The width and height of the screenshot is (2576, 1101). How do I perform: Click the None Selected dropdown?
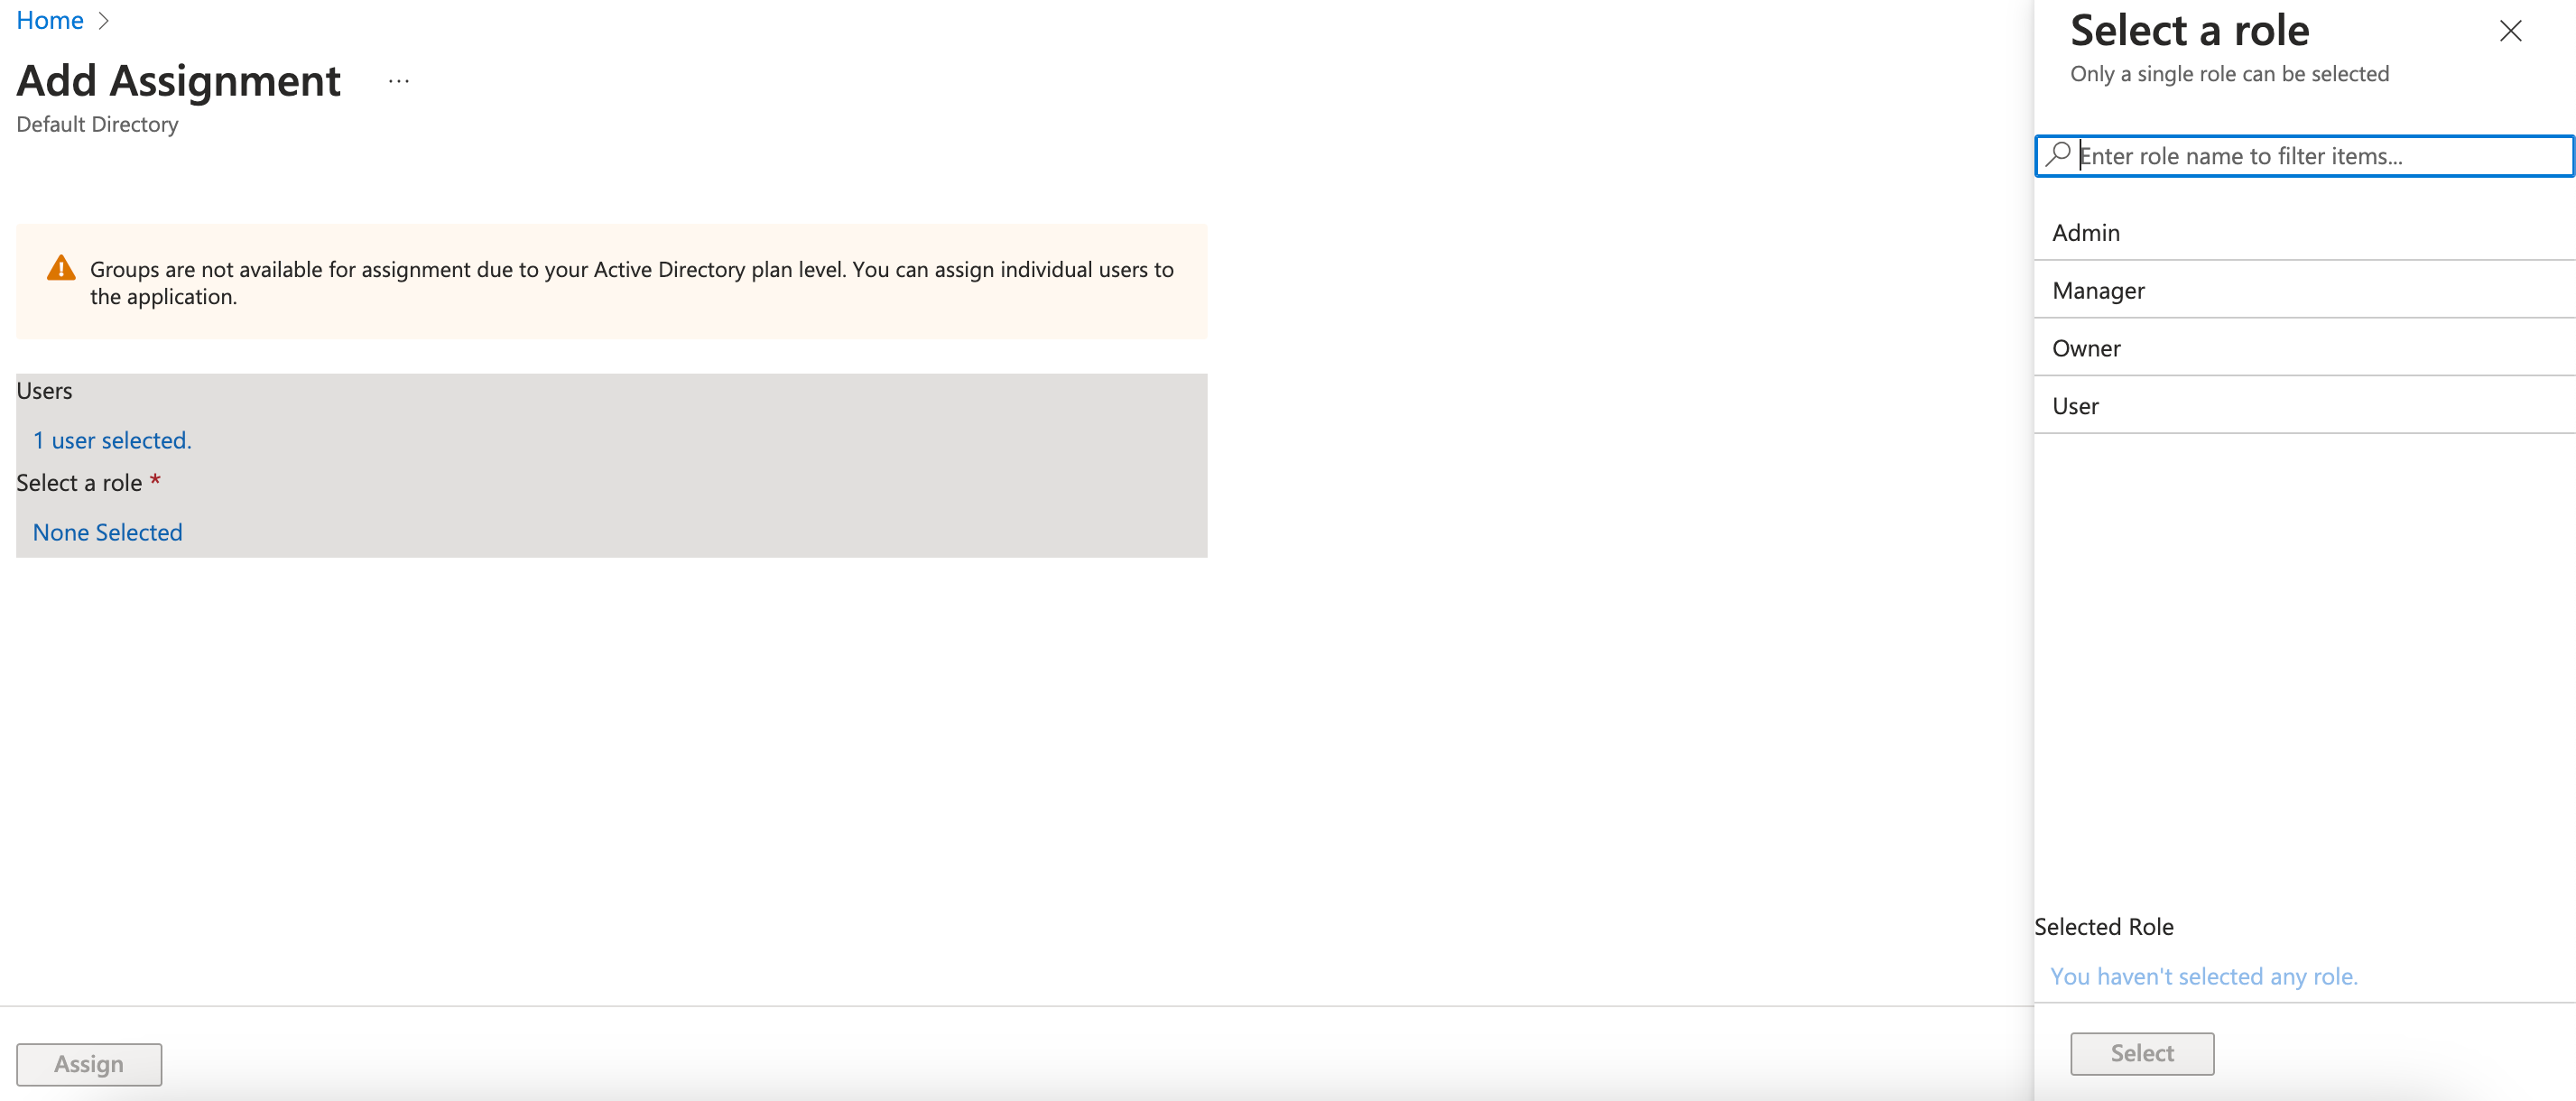[x=107, y=531]
